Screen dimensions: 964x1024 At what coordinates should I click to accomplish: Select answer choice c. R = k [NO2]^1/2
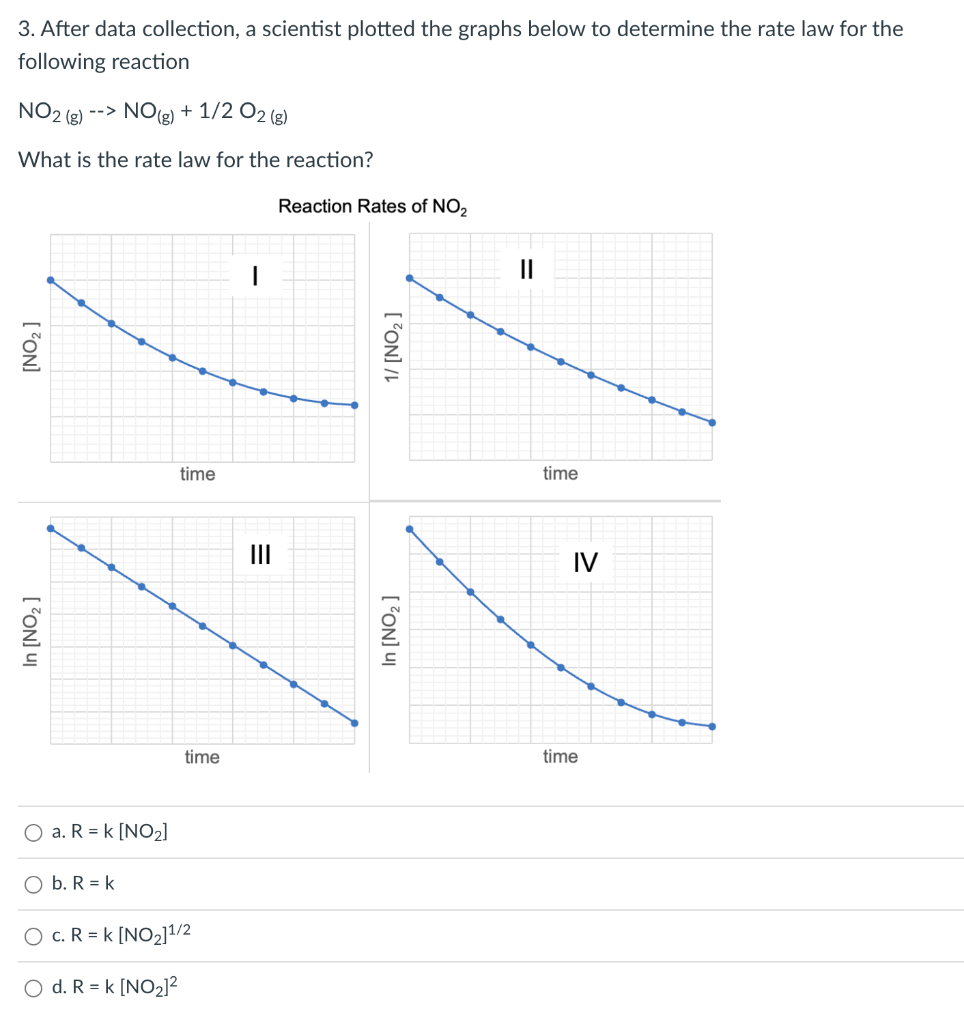click(x=33, y=935)
